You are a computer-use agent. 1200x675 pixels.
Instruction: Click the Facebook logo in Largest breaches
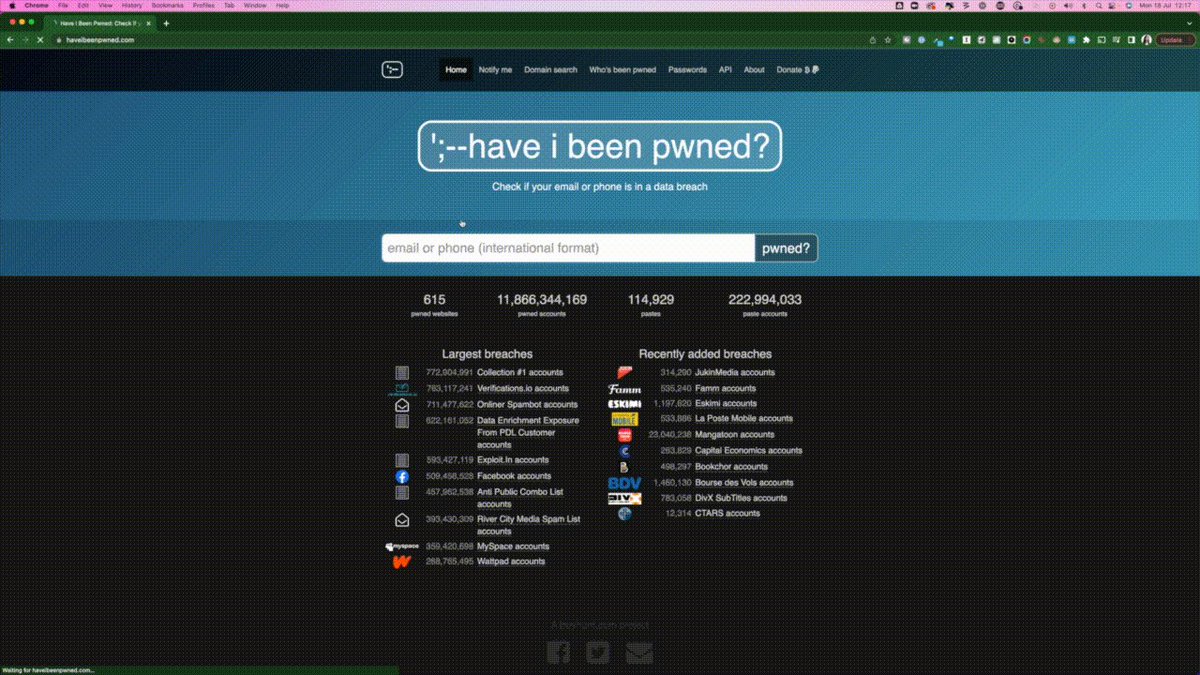pos(402,476)
